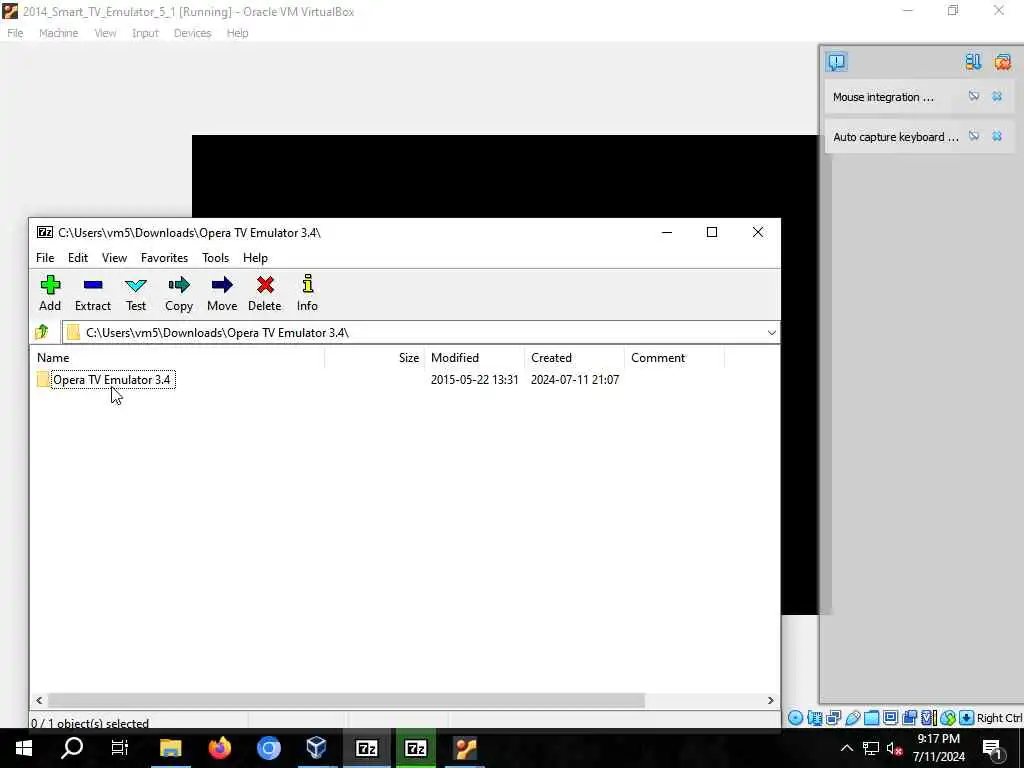Click the Add toolbar button in 7-Zip
The height and width of the screenshot is (768, 1024).
point(50,293)
